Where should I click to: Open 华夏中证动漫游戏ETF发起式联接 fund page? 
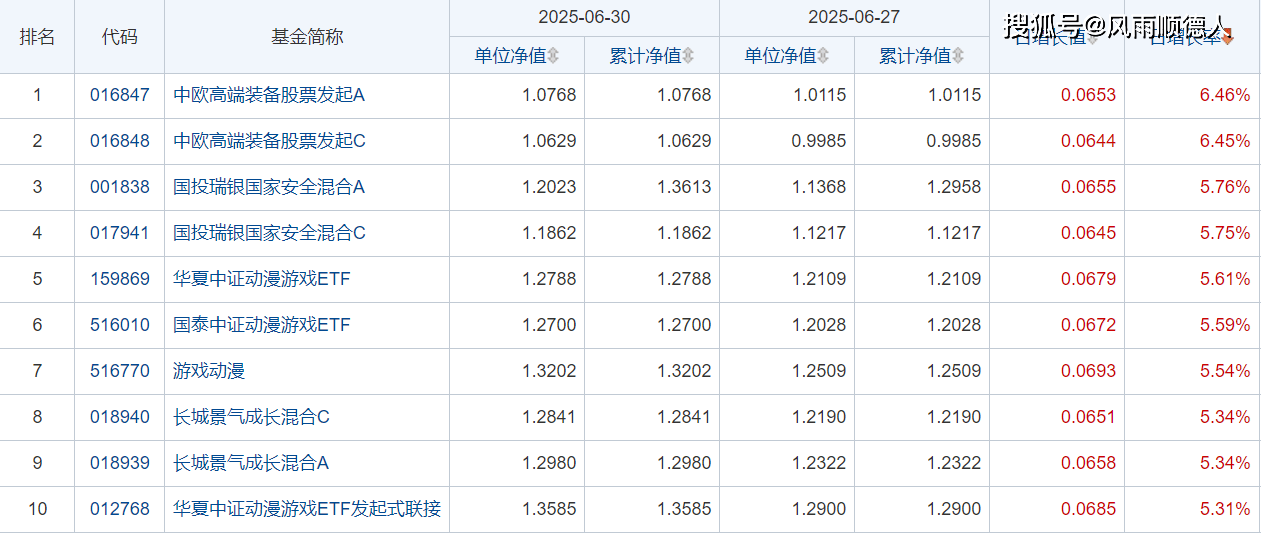click(x=307, y=509)
